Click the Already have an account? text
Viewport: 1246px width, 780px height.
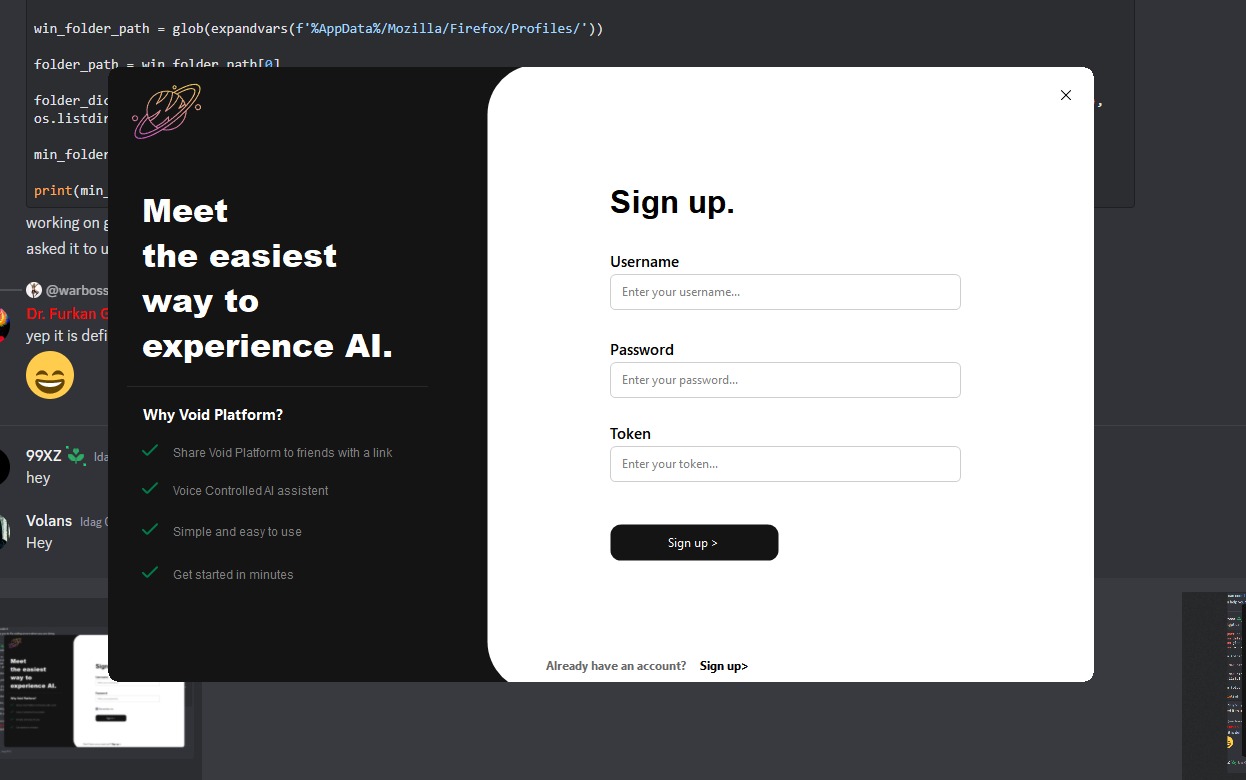pos(616,666)
